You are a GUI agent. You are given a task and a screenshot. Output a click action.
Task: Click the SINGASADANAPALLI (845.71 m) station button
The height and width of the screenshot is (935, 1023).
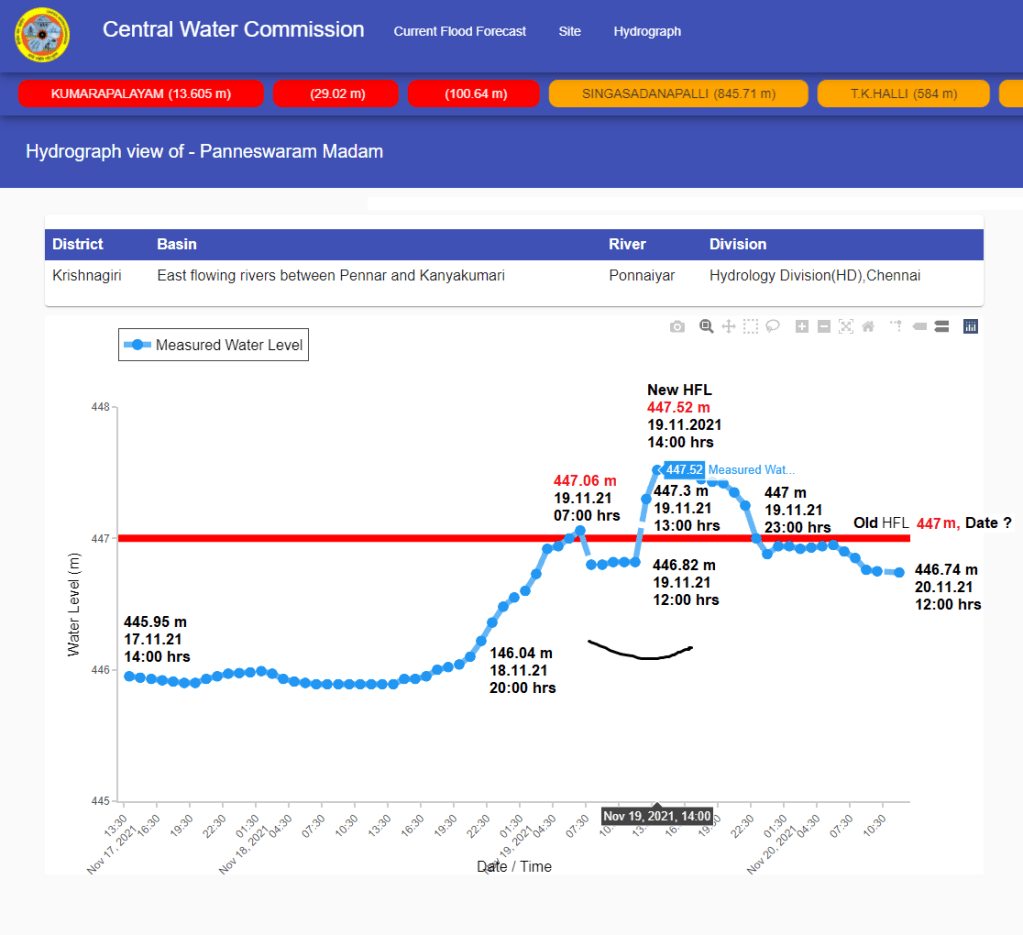coord(678,93)
